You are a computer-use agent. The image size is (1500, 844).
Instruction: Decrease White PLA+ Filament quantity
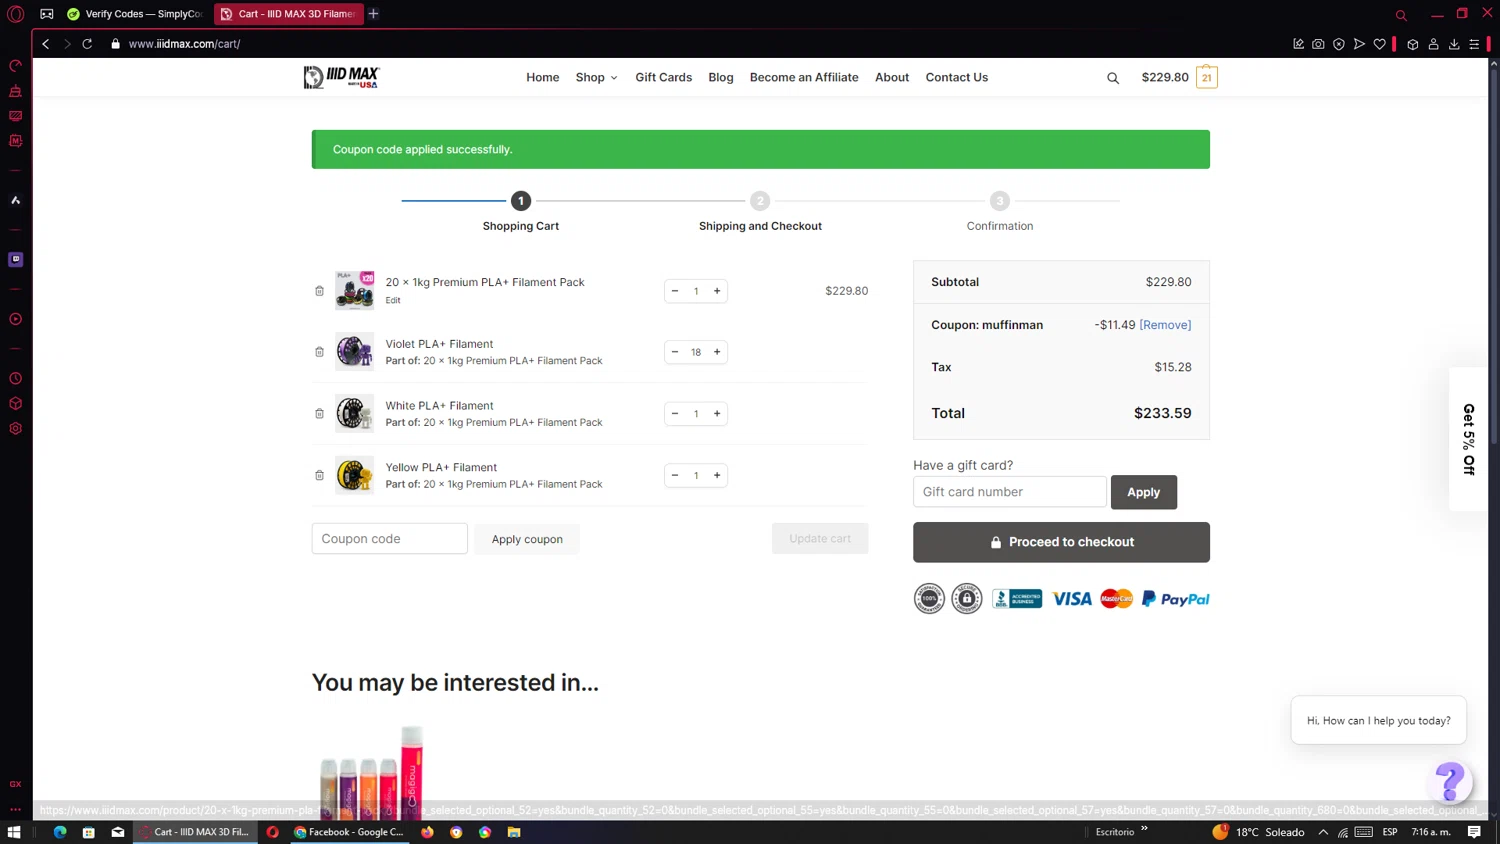coord(675,413)
